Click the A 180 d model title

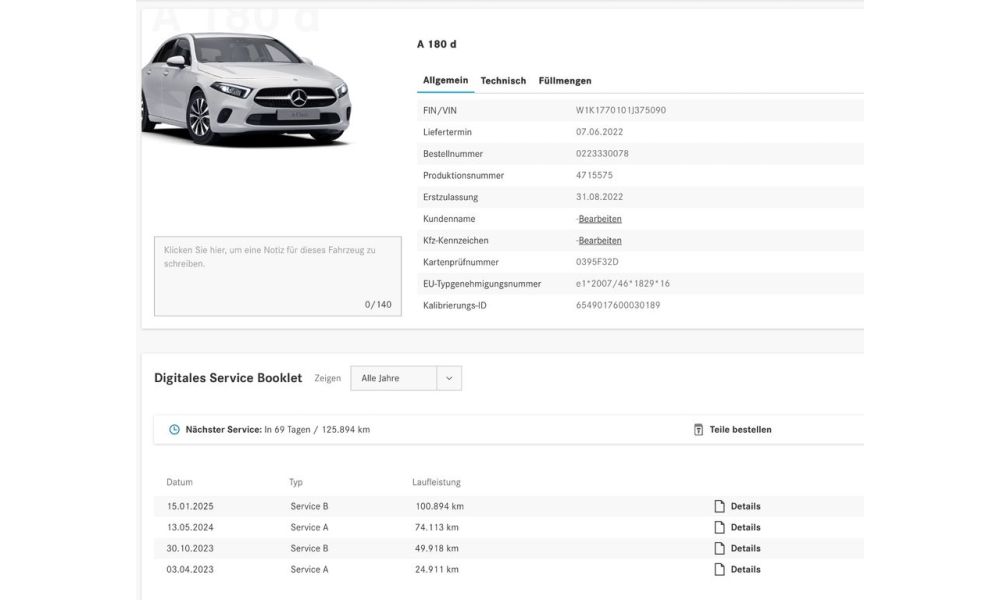click(x=436, y=44)
